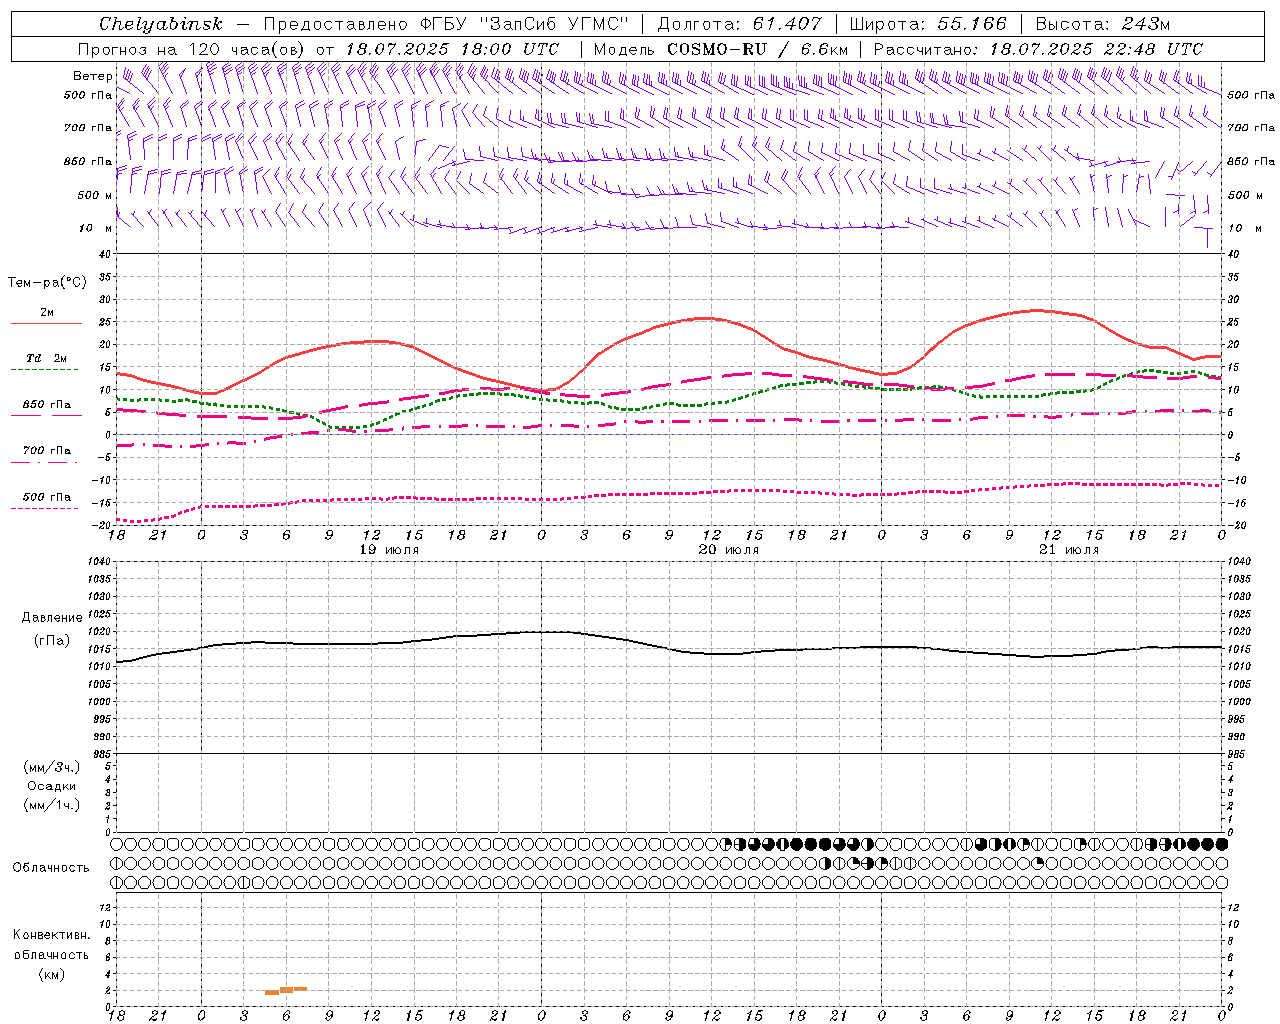
Task: Click the 700 гПа dash-dot legend line
Action: point(44,463)
